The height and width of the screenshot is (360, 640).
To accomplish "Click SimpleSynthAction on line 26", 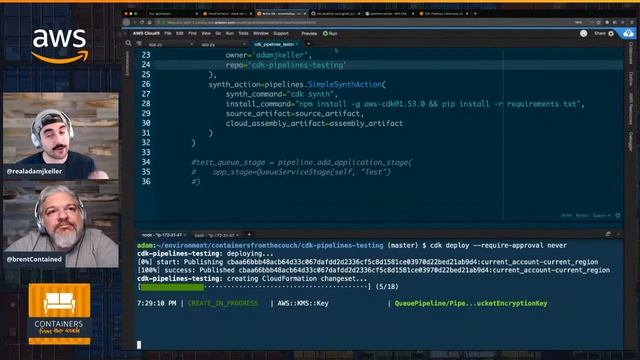I will (344, 84).
